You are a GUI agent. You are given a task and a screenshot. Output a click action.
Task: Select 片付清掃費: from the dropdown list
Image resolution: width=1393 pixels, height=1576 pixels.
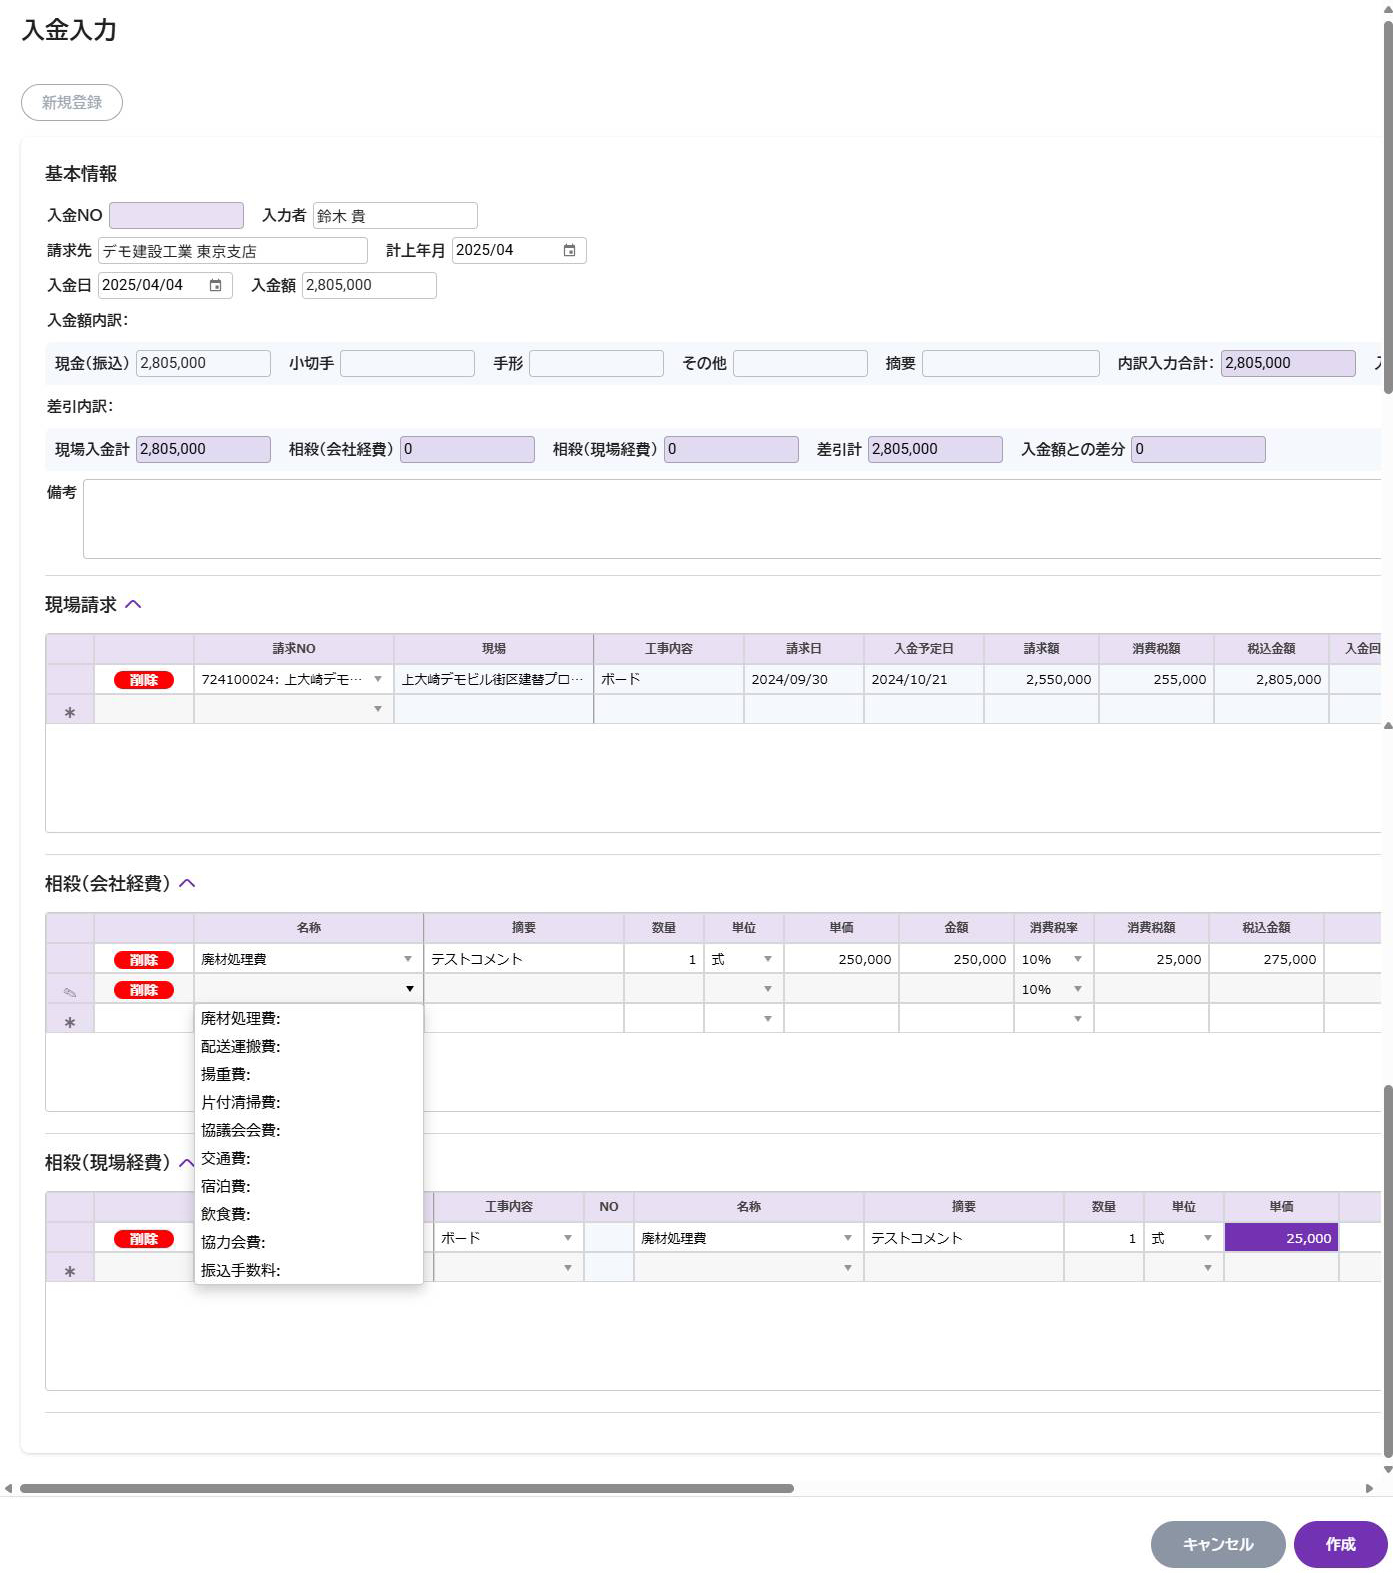point(309,1102)
